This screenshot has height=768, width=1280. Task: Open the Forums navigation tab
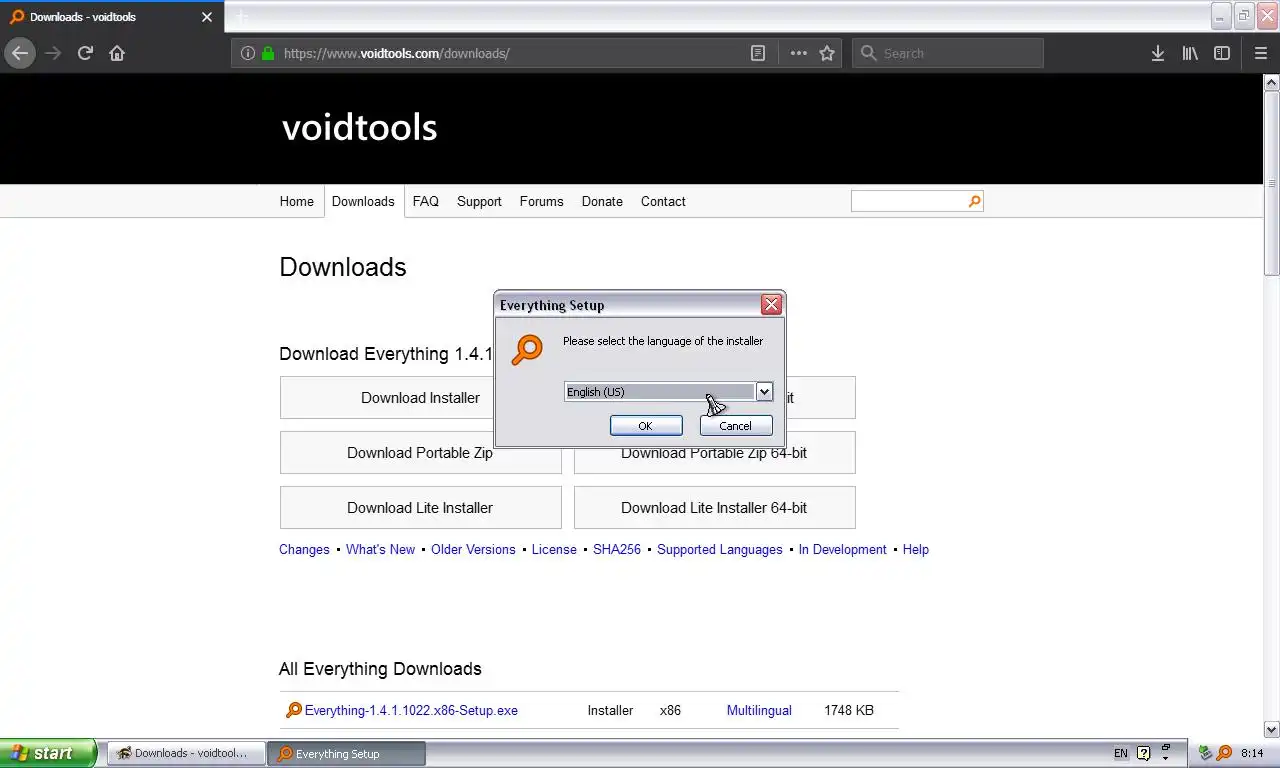[x=541, y=201]
